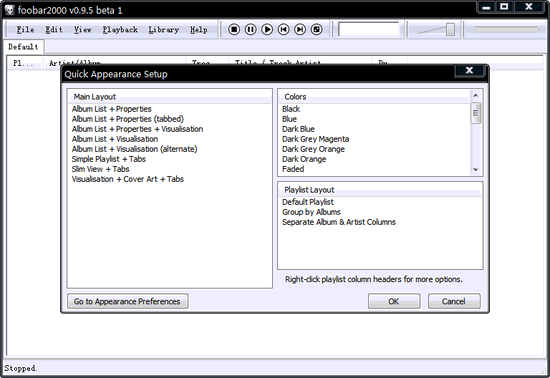
Task: Choose Dark Grey Magenta colors
Action: pos(315,139)
